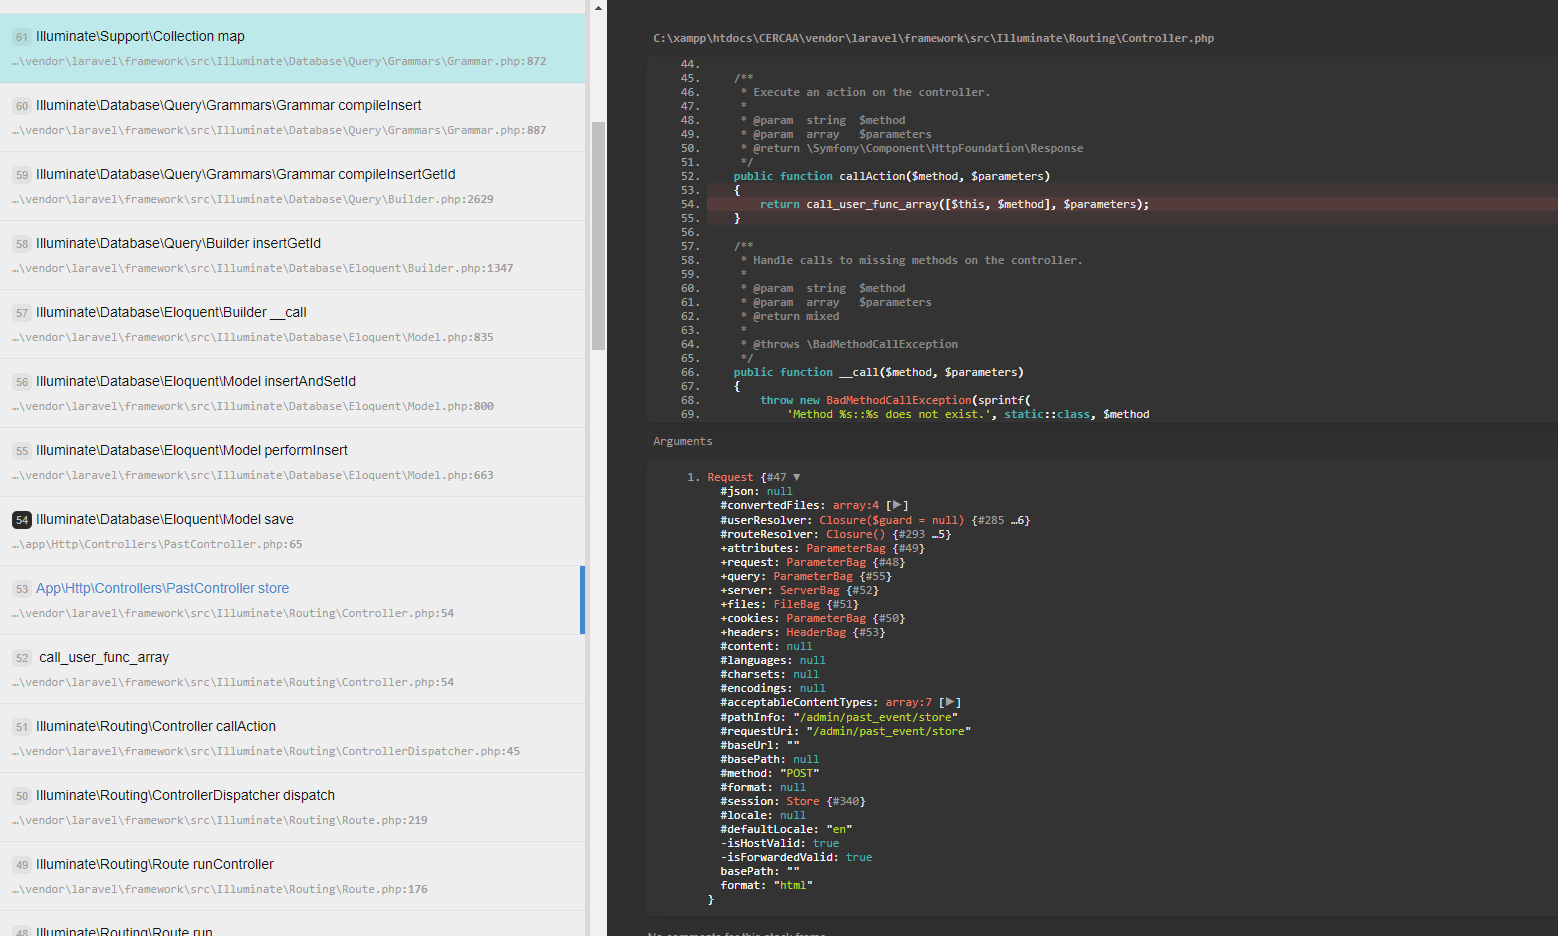Click the __call function declaration line
Screen dimensions: 1558x936
click(x=878, y=372)
